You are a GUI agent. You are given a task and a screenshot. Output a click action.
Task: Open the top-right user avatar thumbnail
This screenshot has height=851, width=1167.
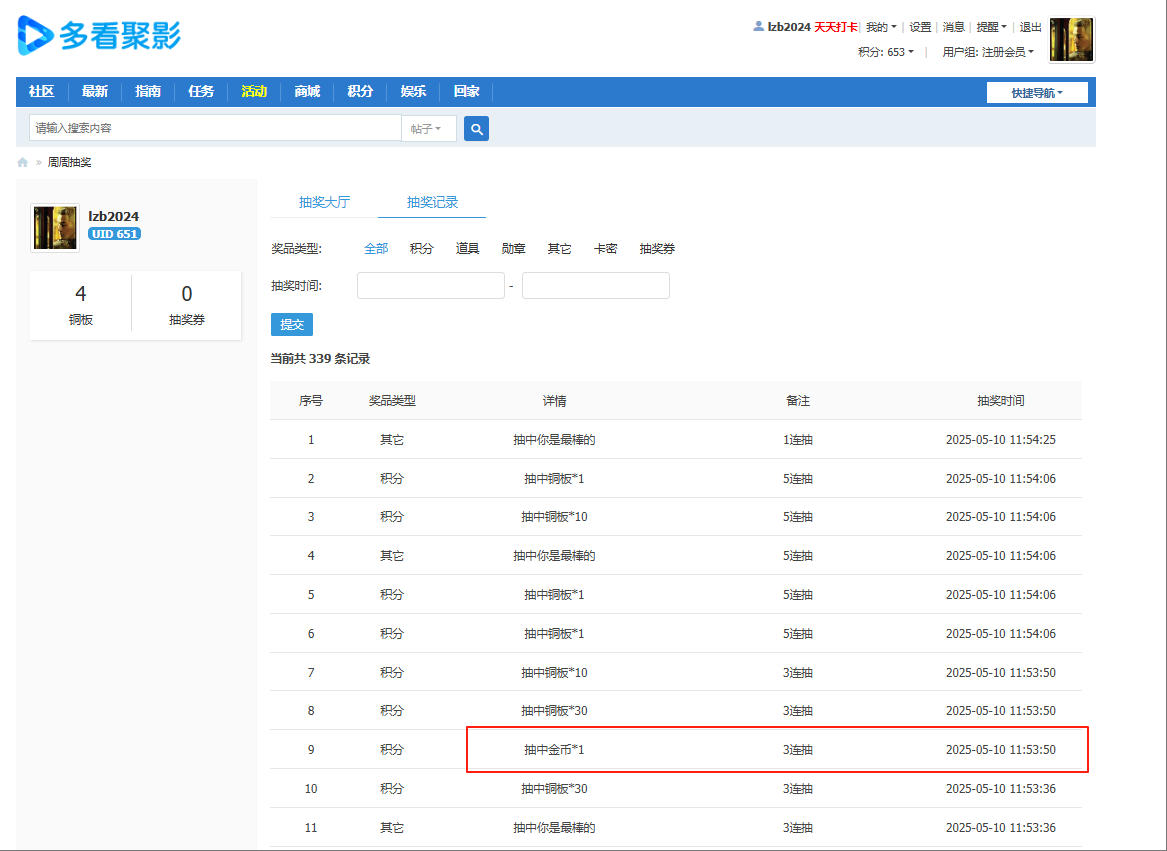click(1071, 39)
